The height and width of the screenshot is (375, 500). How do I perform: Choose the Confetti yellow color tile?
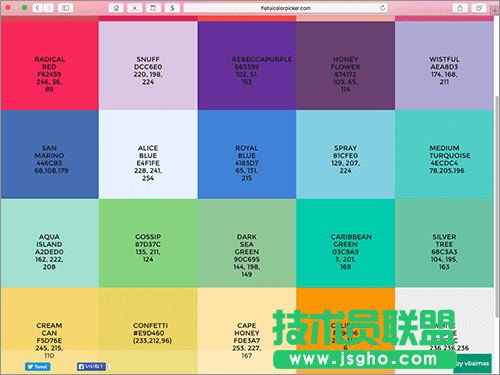click(x=148, y=331)
